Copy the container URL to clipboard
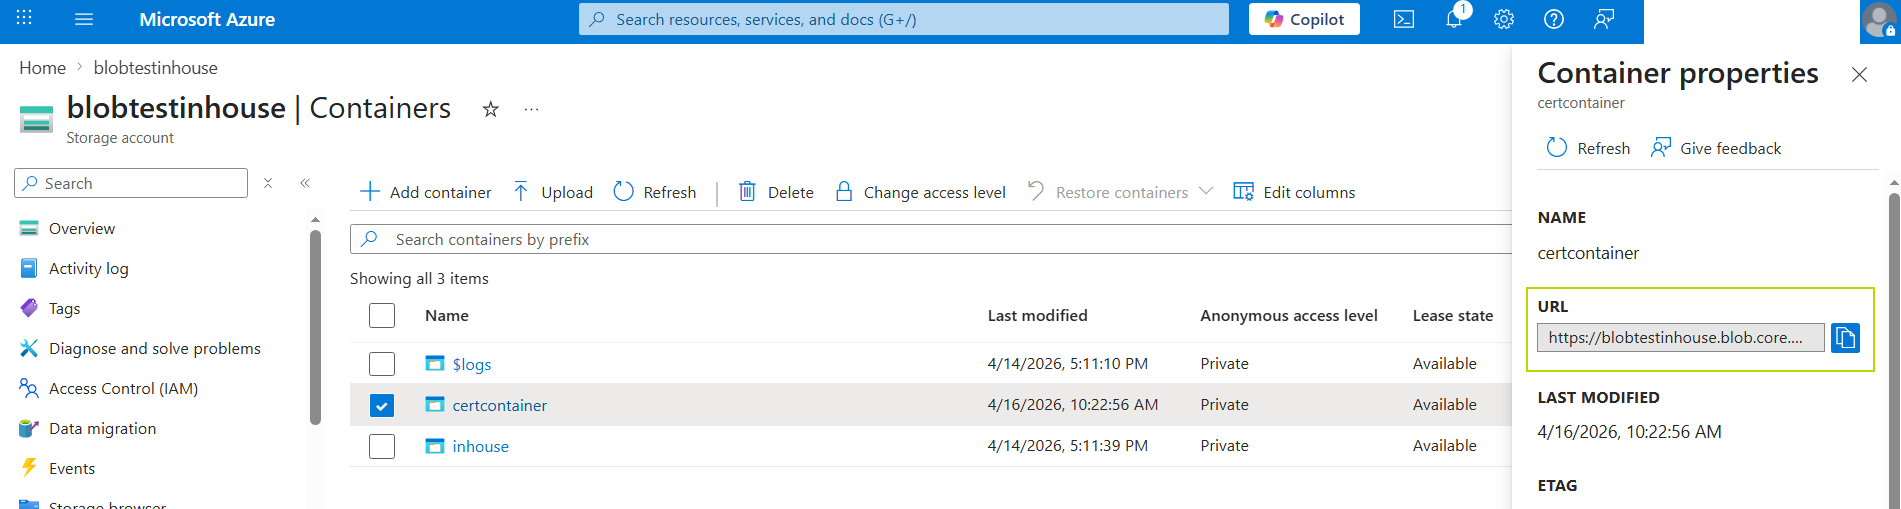The height and width of the screenshot is (509, 1901). [1845, 338]
